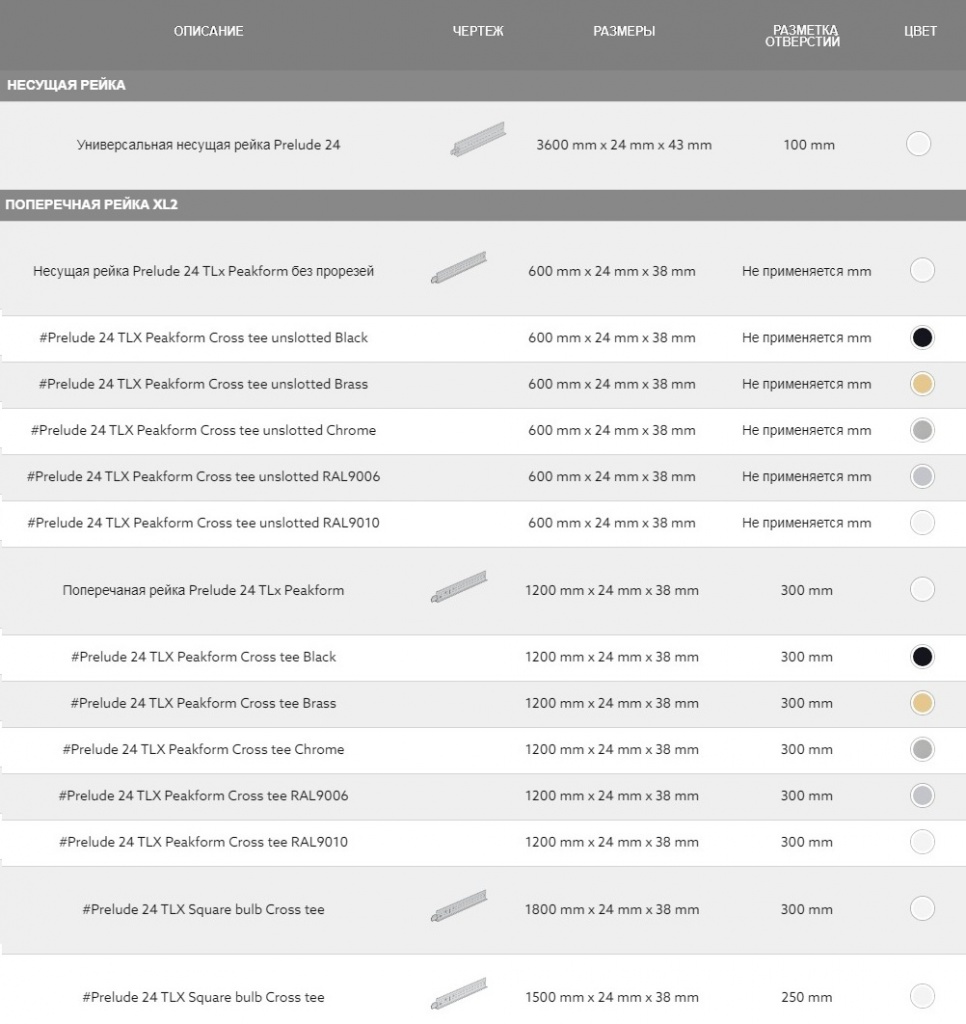Select swatch of Cross tee unslotted RAL9010

922,522
